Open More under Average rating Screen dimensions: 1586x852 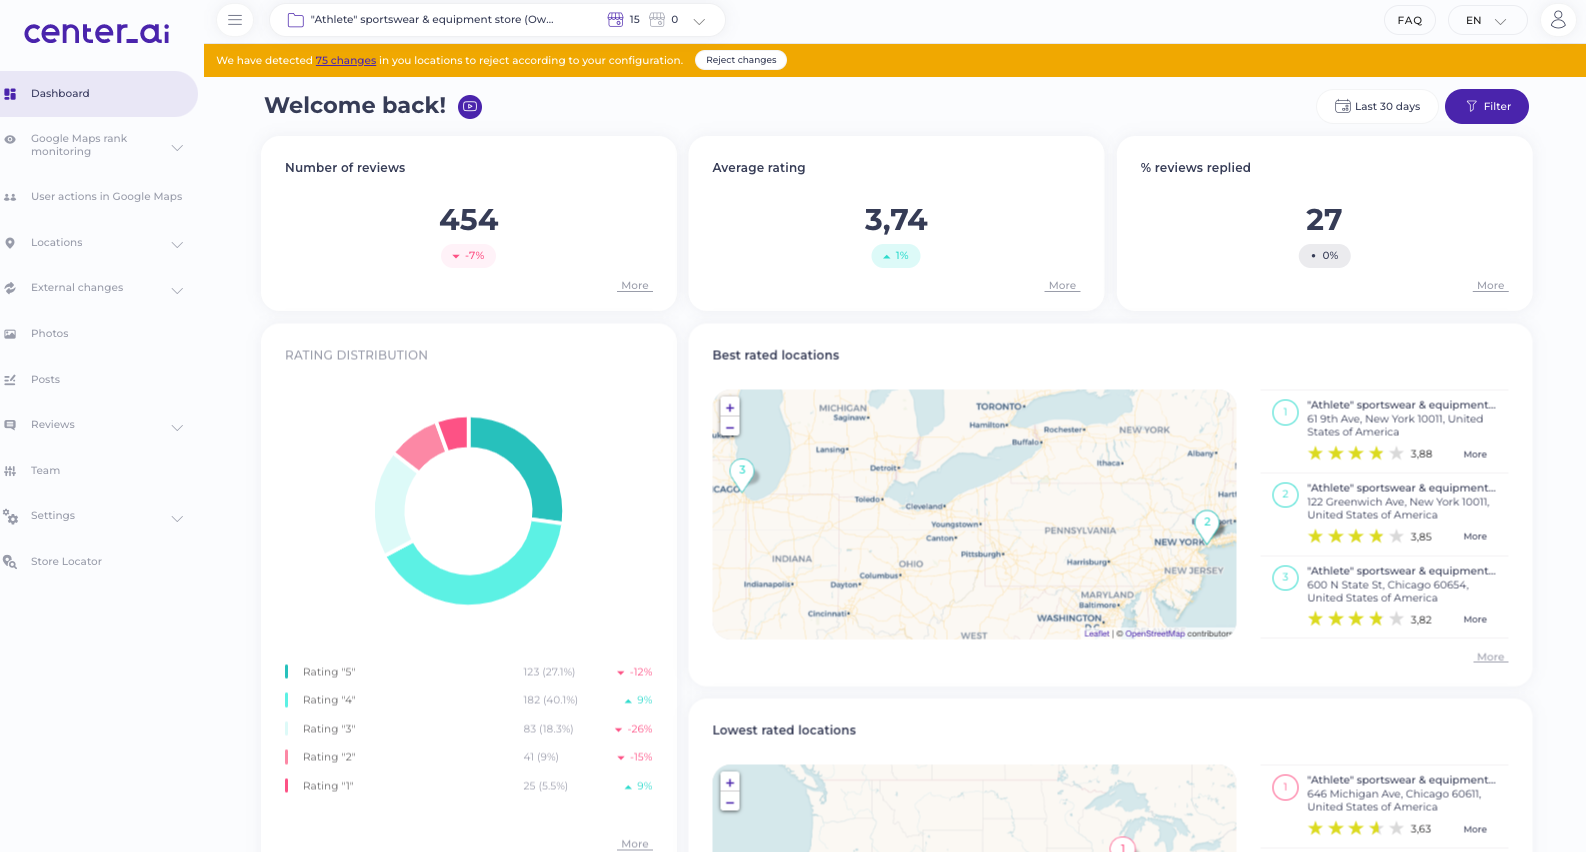[1062, 286]
